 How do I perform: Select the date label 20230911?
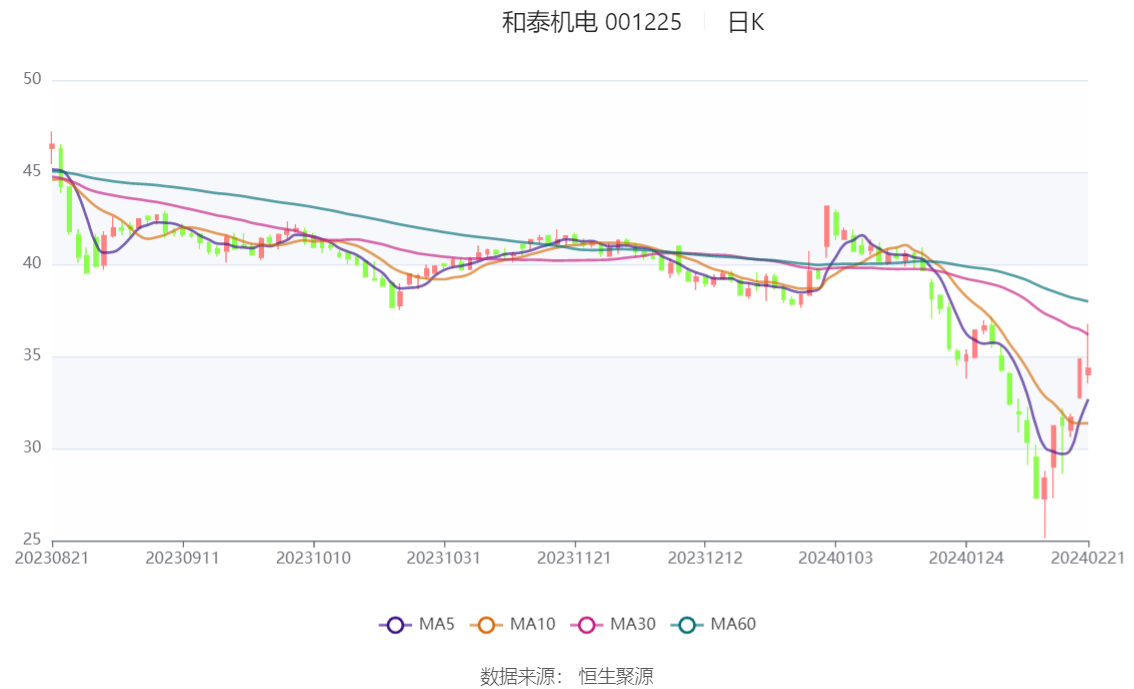click(x=182, y=558)
